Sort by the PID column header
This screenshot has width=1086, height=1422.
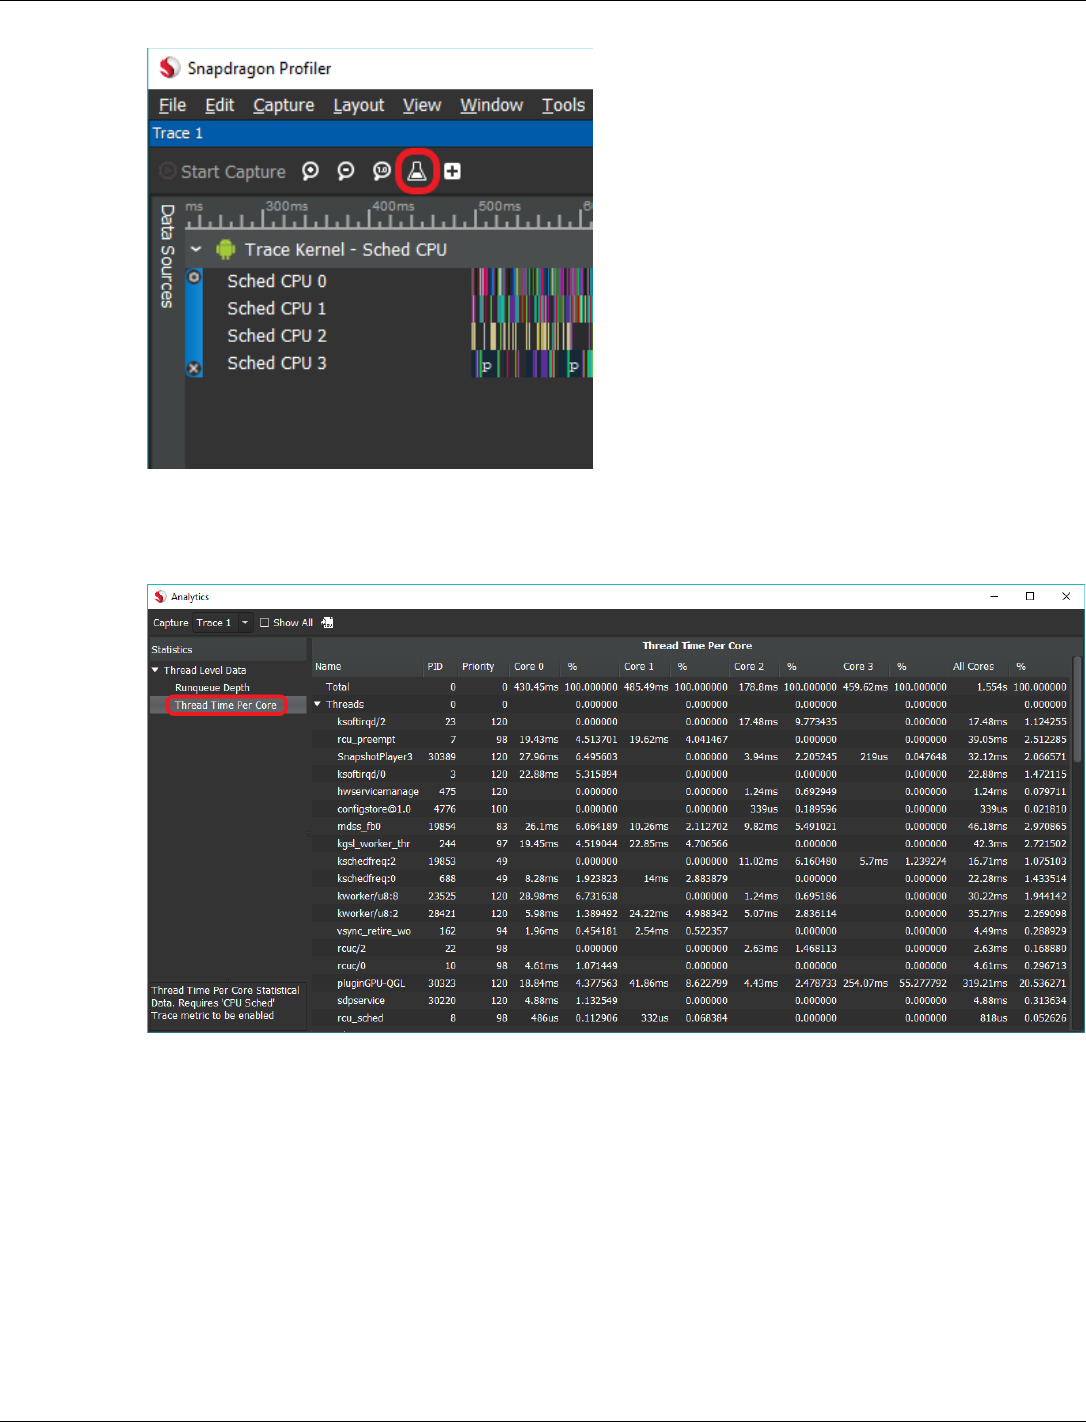point(435,666)
